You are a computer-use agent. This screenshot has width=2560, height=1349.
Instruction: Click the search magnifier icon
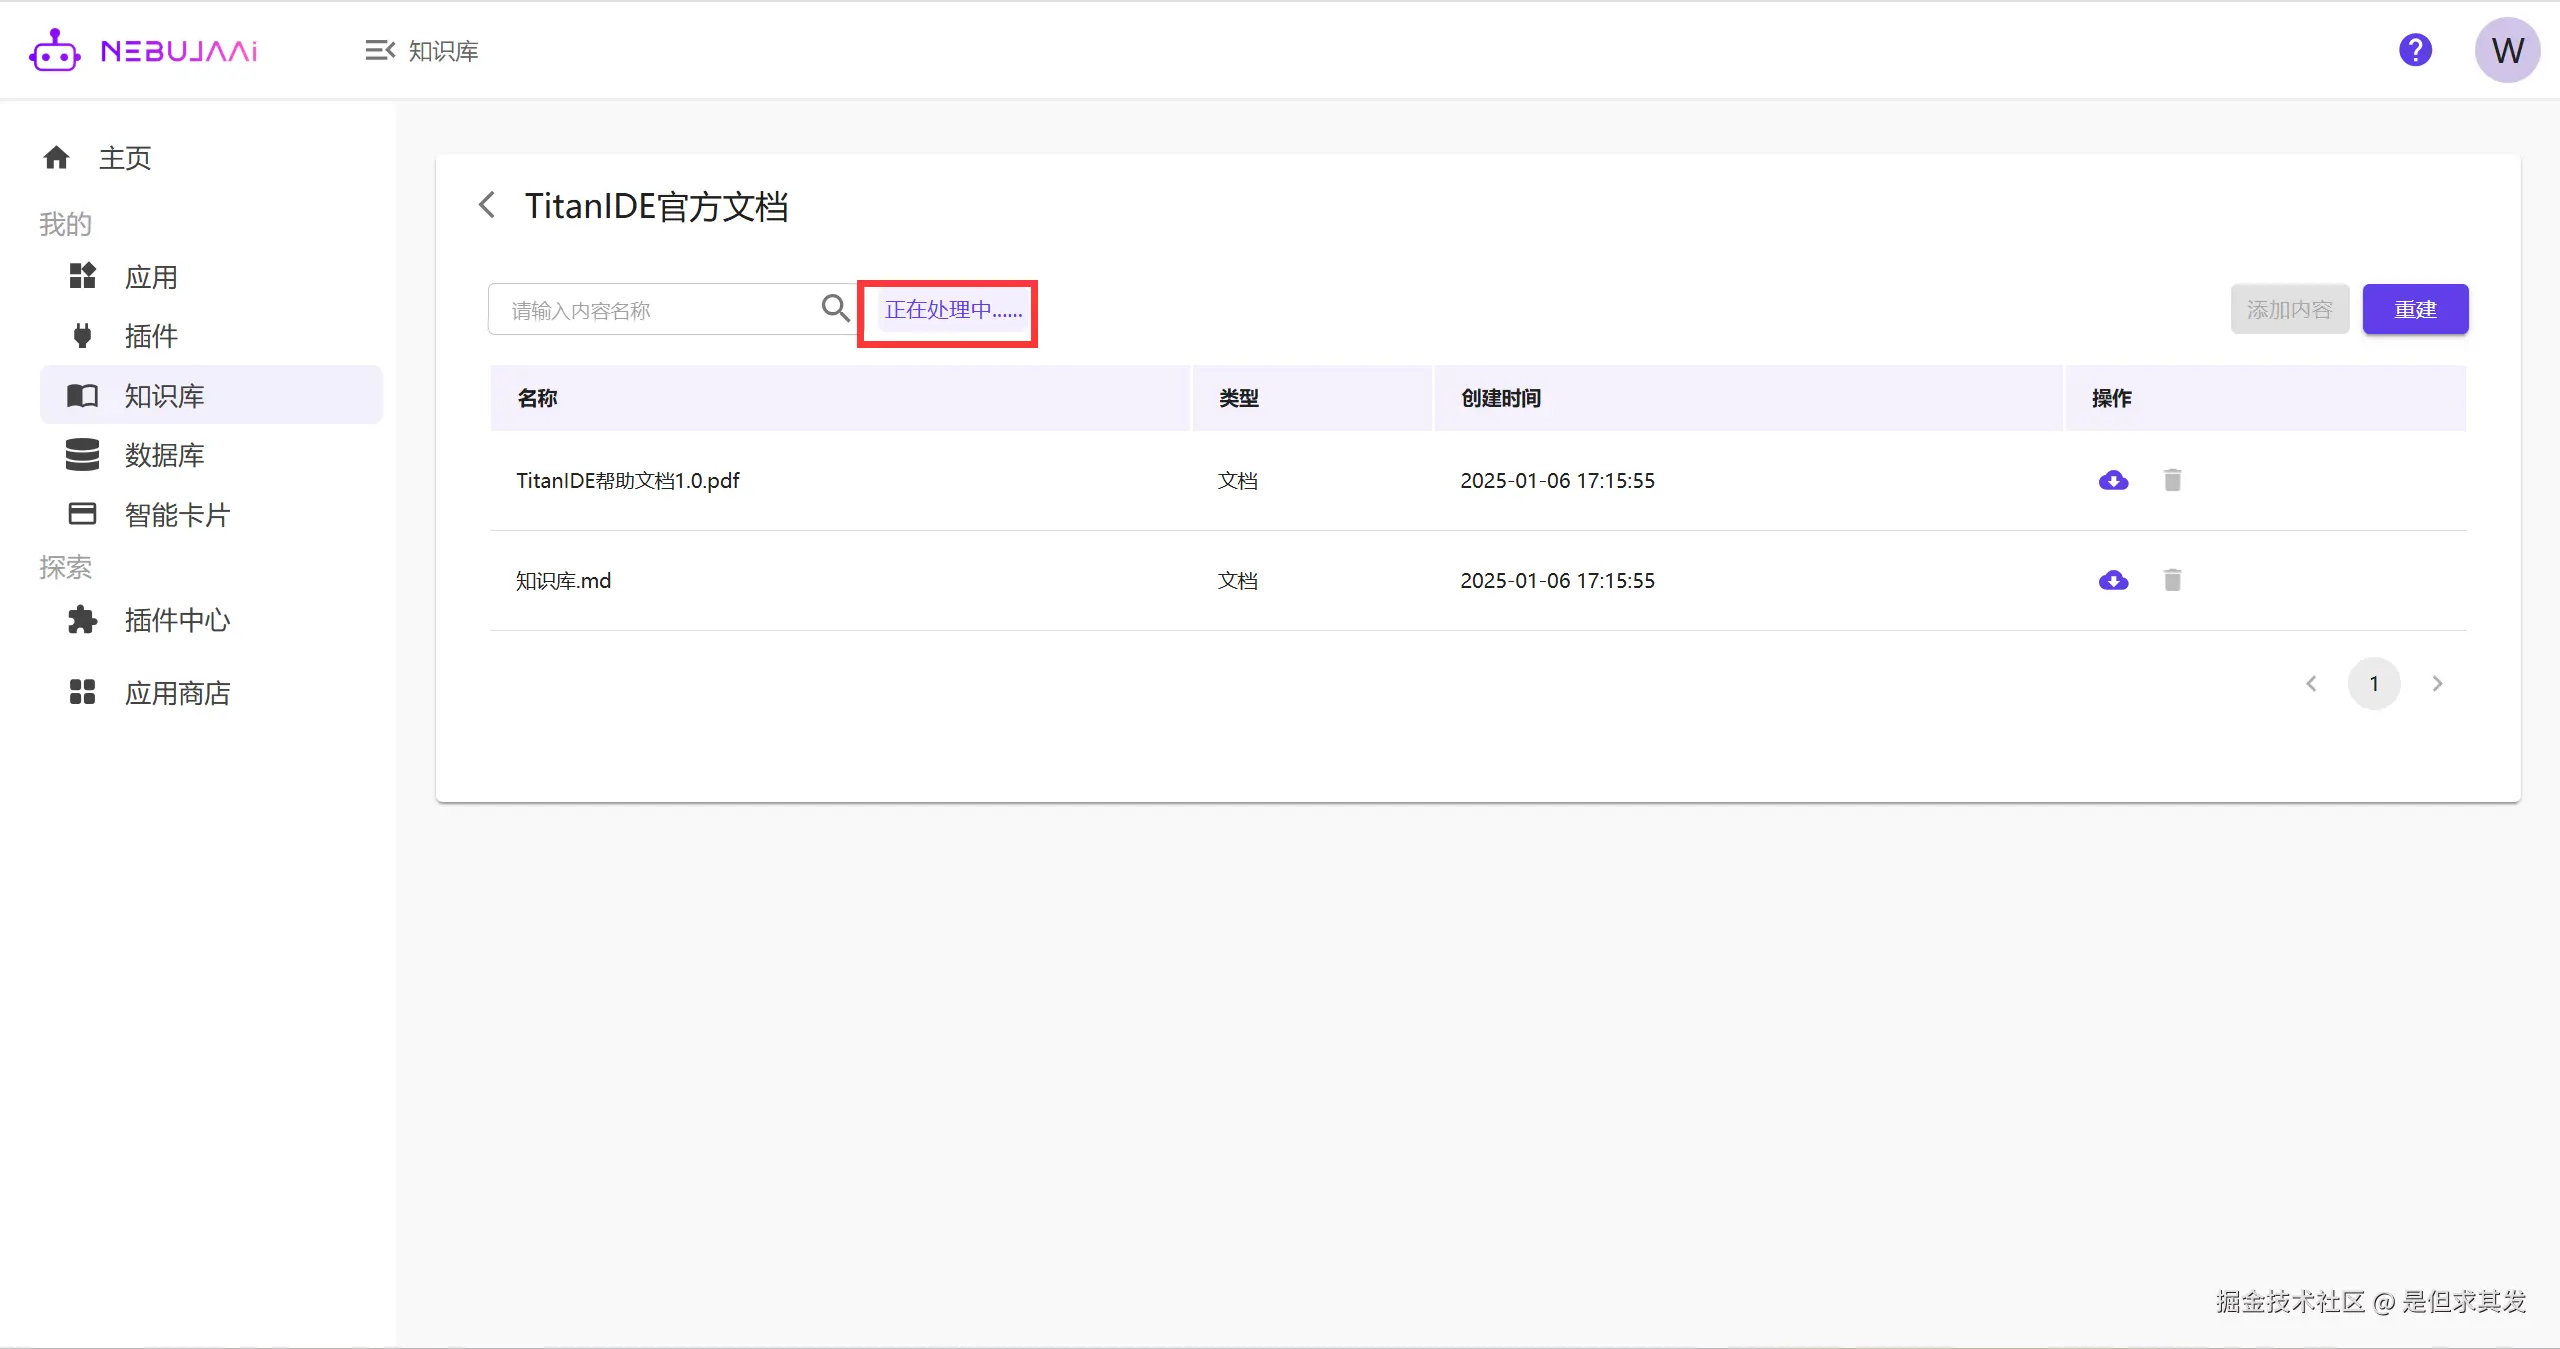[835, 308]
